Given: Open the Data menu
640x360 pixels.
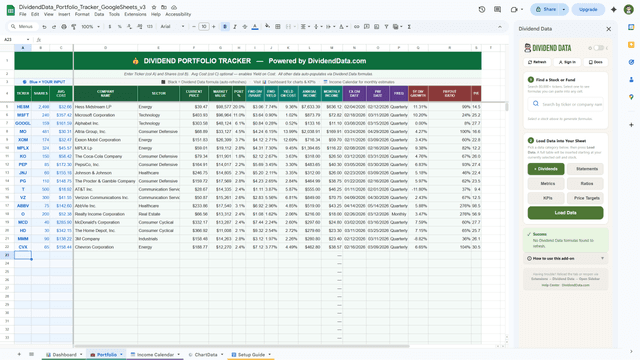Looking at the screenshot, I should point(99,14).
